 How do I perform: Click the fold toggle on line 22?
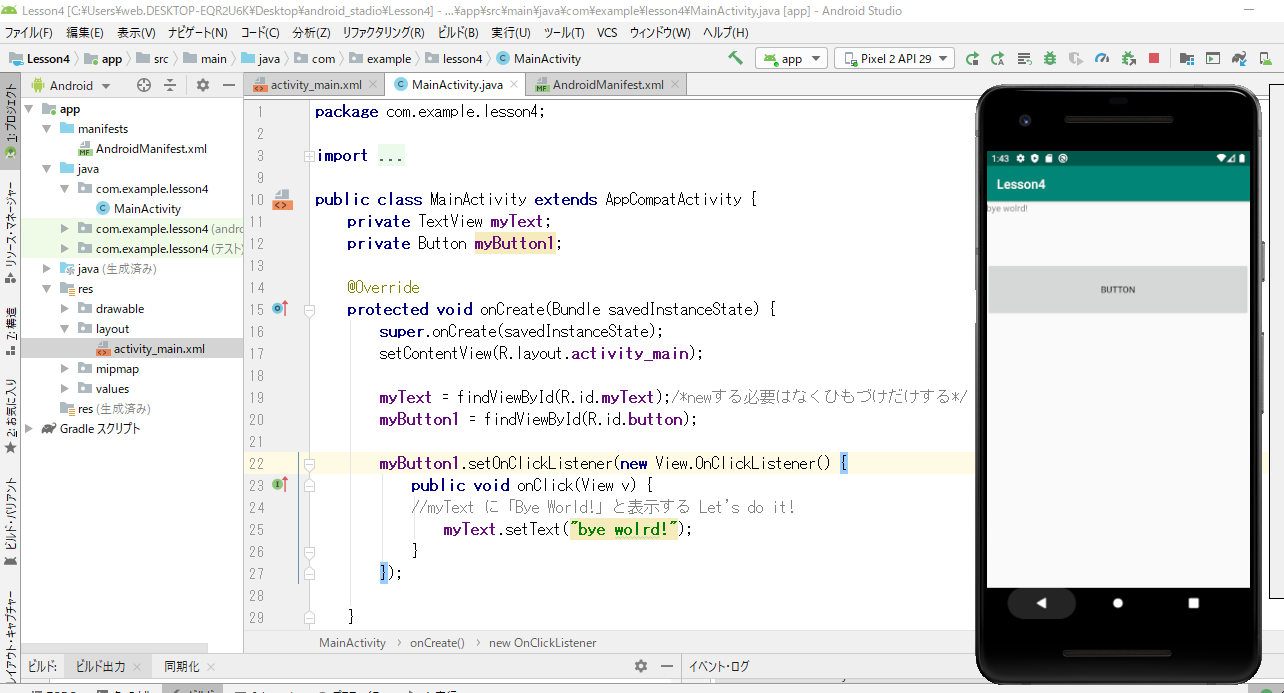tap(309, 464)
